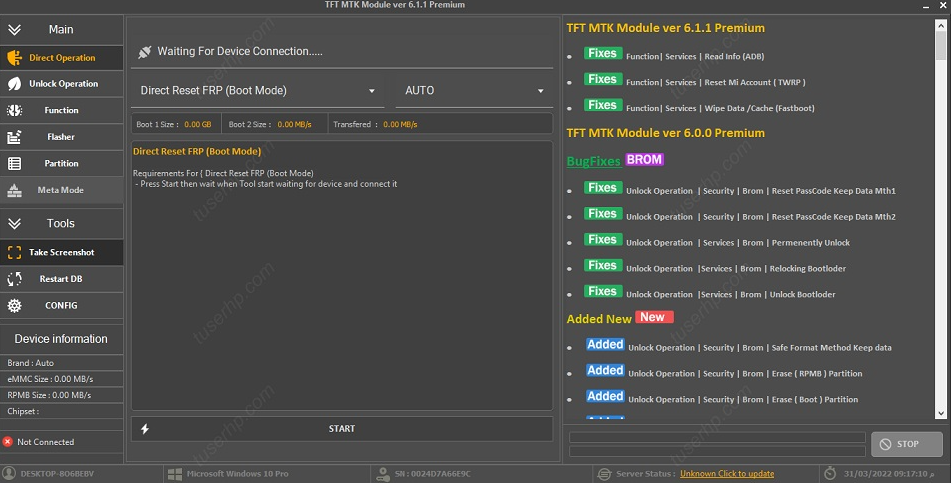Image resolution: width=951 pixels, height=483 pixels.
Task: Click the plug icon beside Waiting For Device
Action: pos(144,52)
